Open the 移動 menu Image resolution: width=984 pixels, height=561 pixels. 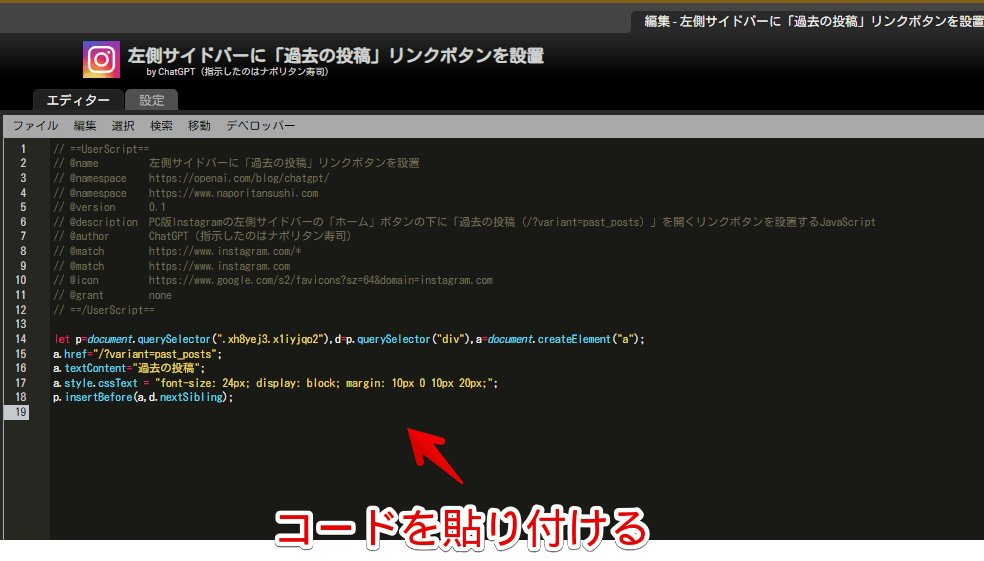[x=199, y=126]
